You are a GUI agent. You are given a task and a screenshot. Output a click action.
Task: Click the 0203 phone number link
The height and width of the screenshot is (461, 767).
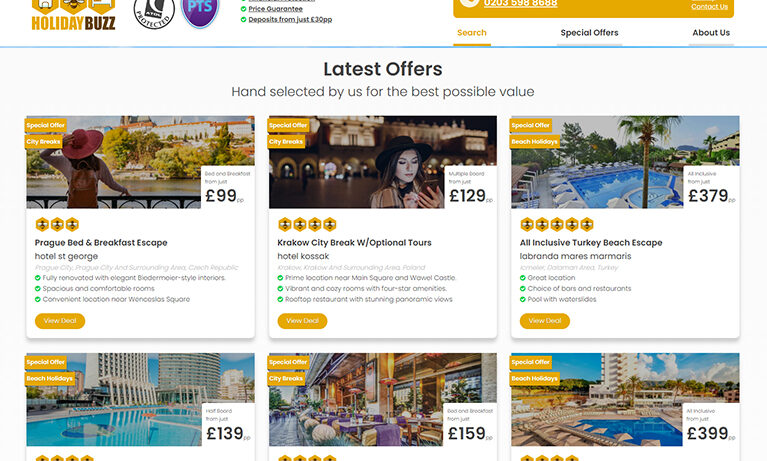click(520, 4)
